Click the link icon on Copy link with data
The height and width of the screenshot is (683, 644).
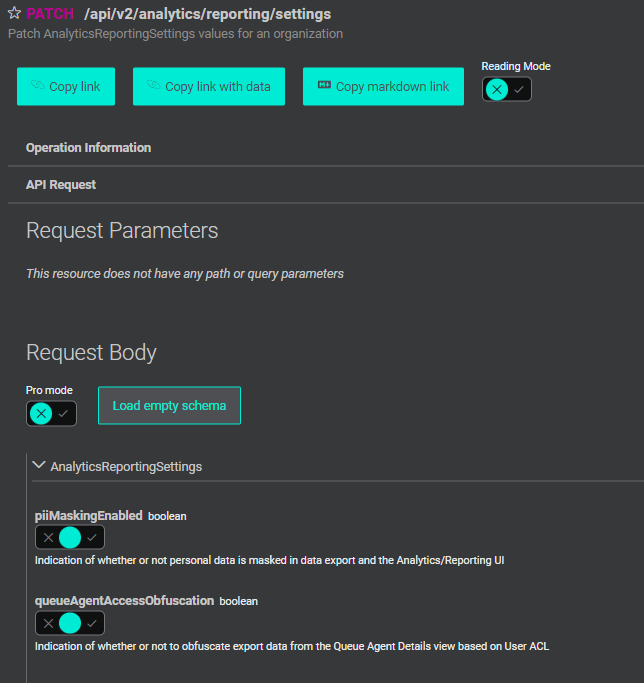(x=154, y=86)
